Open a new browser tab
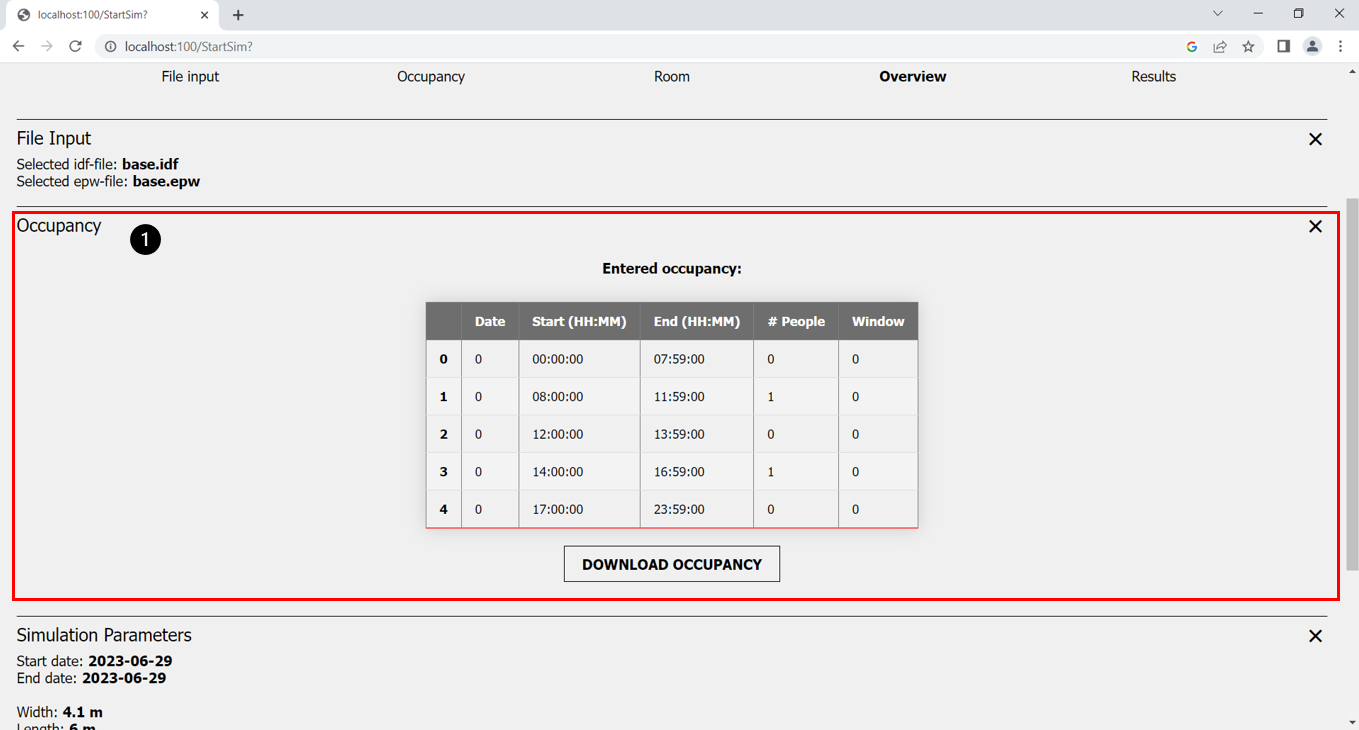This screenshot has height=730, width=1359. pyautogui.click(x=238, y=15)
